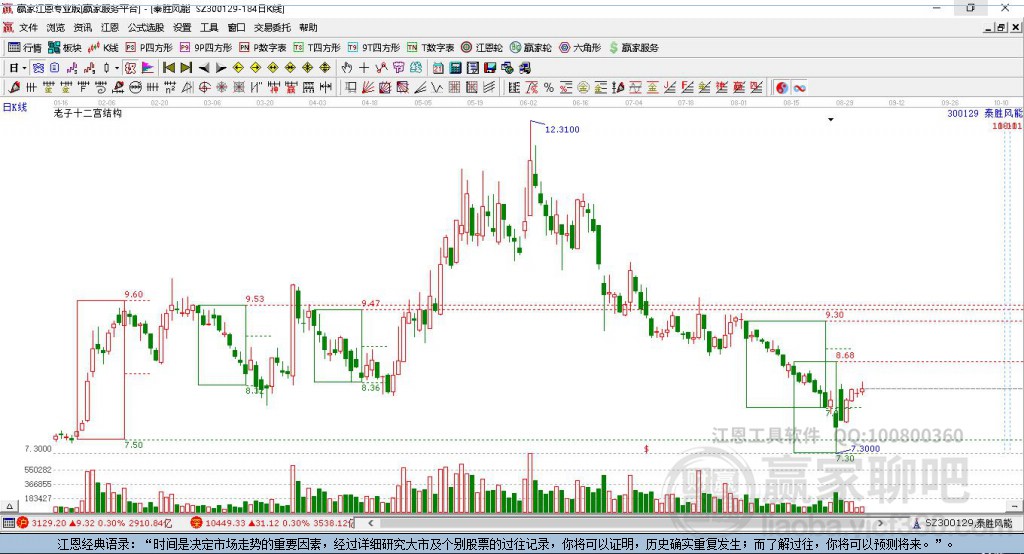Open the 江恩轮 Gann wheel
Image resolution: width=1024 pixels, height=554 pixels.
[x=482, y=48]
